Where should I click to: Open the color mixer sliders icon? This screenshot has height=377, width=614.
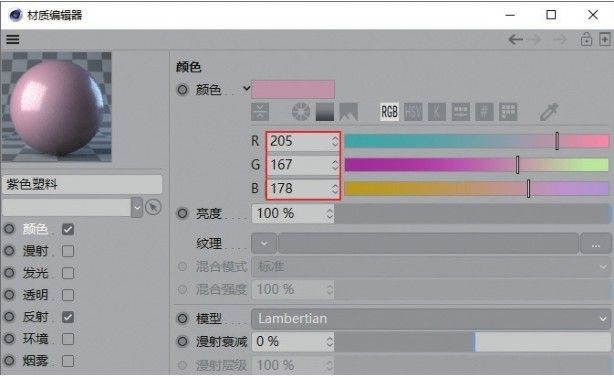tap(460, 112)
